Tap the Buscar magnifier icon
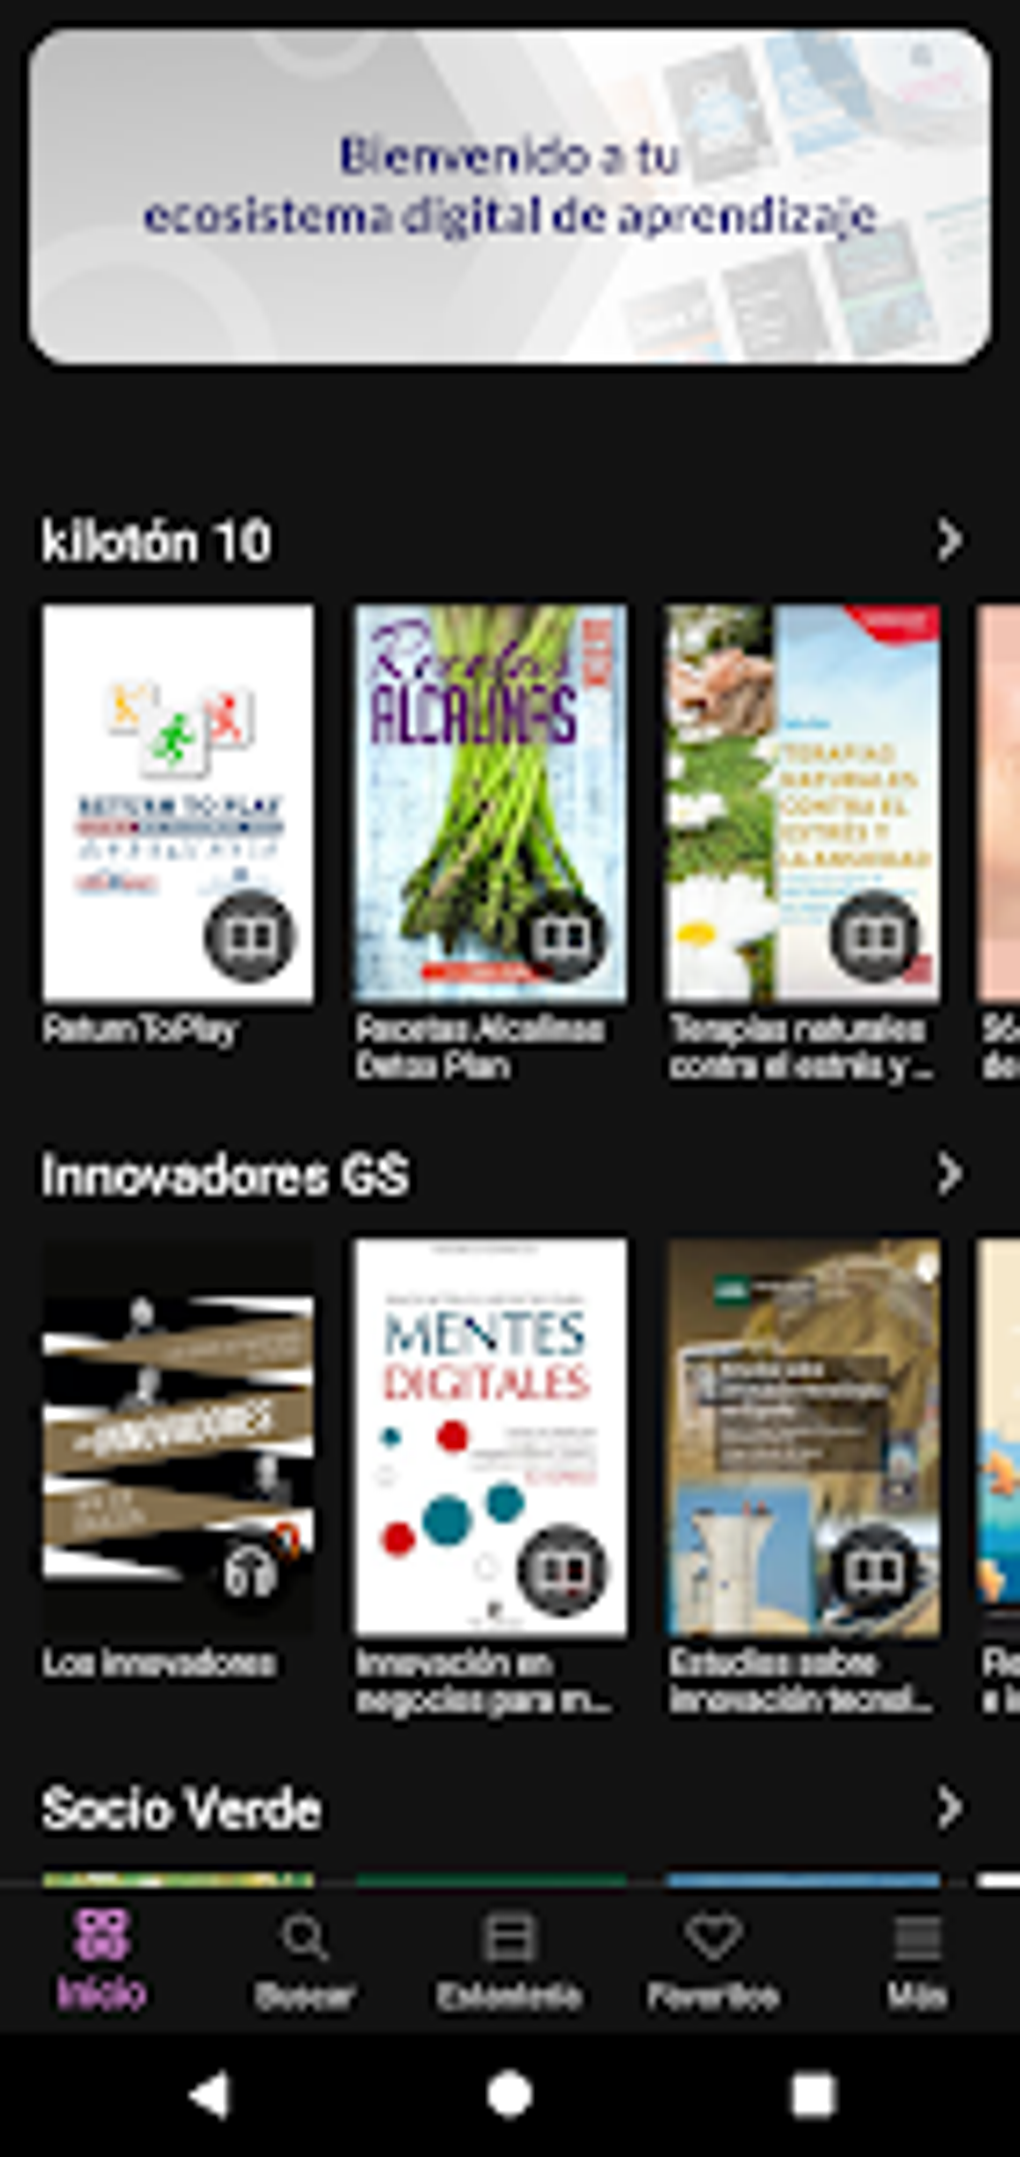 (x=304, y=1938)
